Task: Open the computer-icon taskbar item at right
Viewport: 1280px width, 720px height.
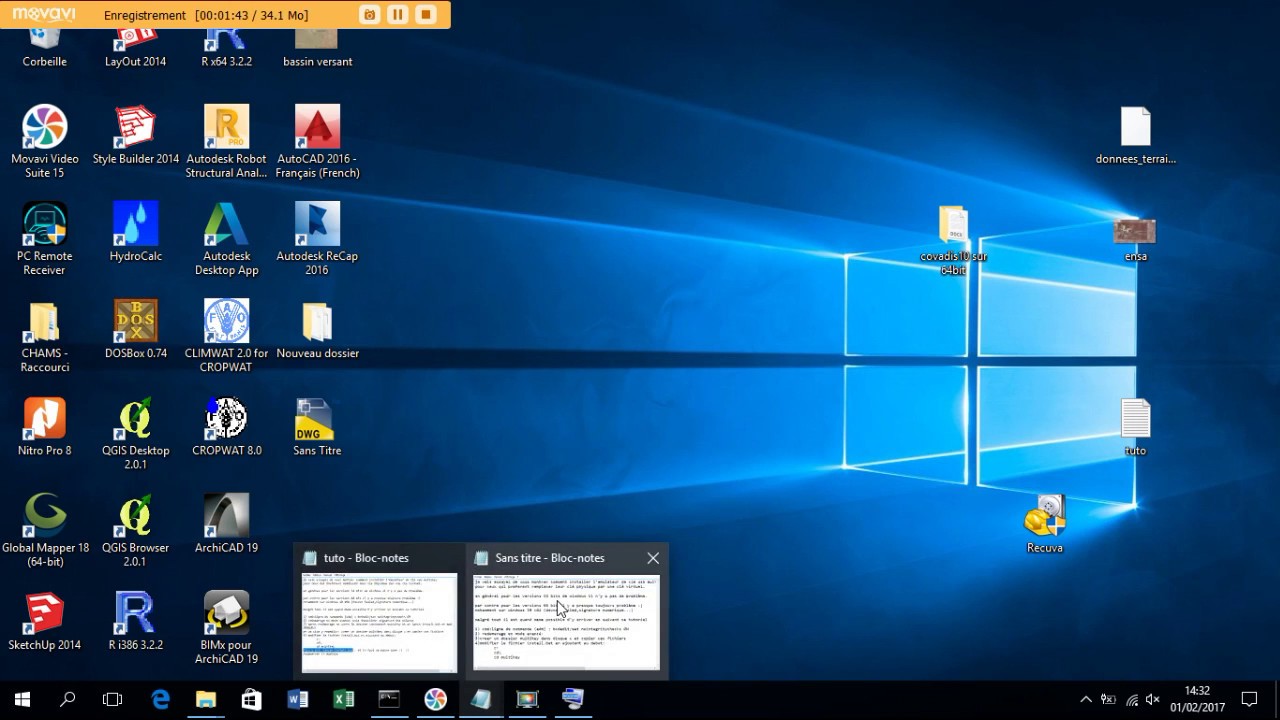Action: coord(573,700)
